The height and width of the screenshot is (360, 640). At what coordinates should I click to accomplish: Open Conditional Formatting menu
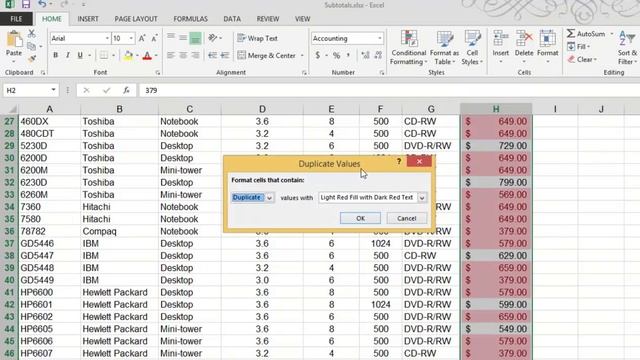point(409,47)
